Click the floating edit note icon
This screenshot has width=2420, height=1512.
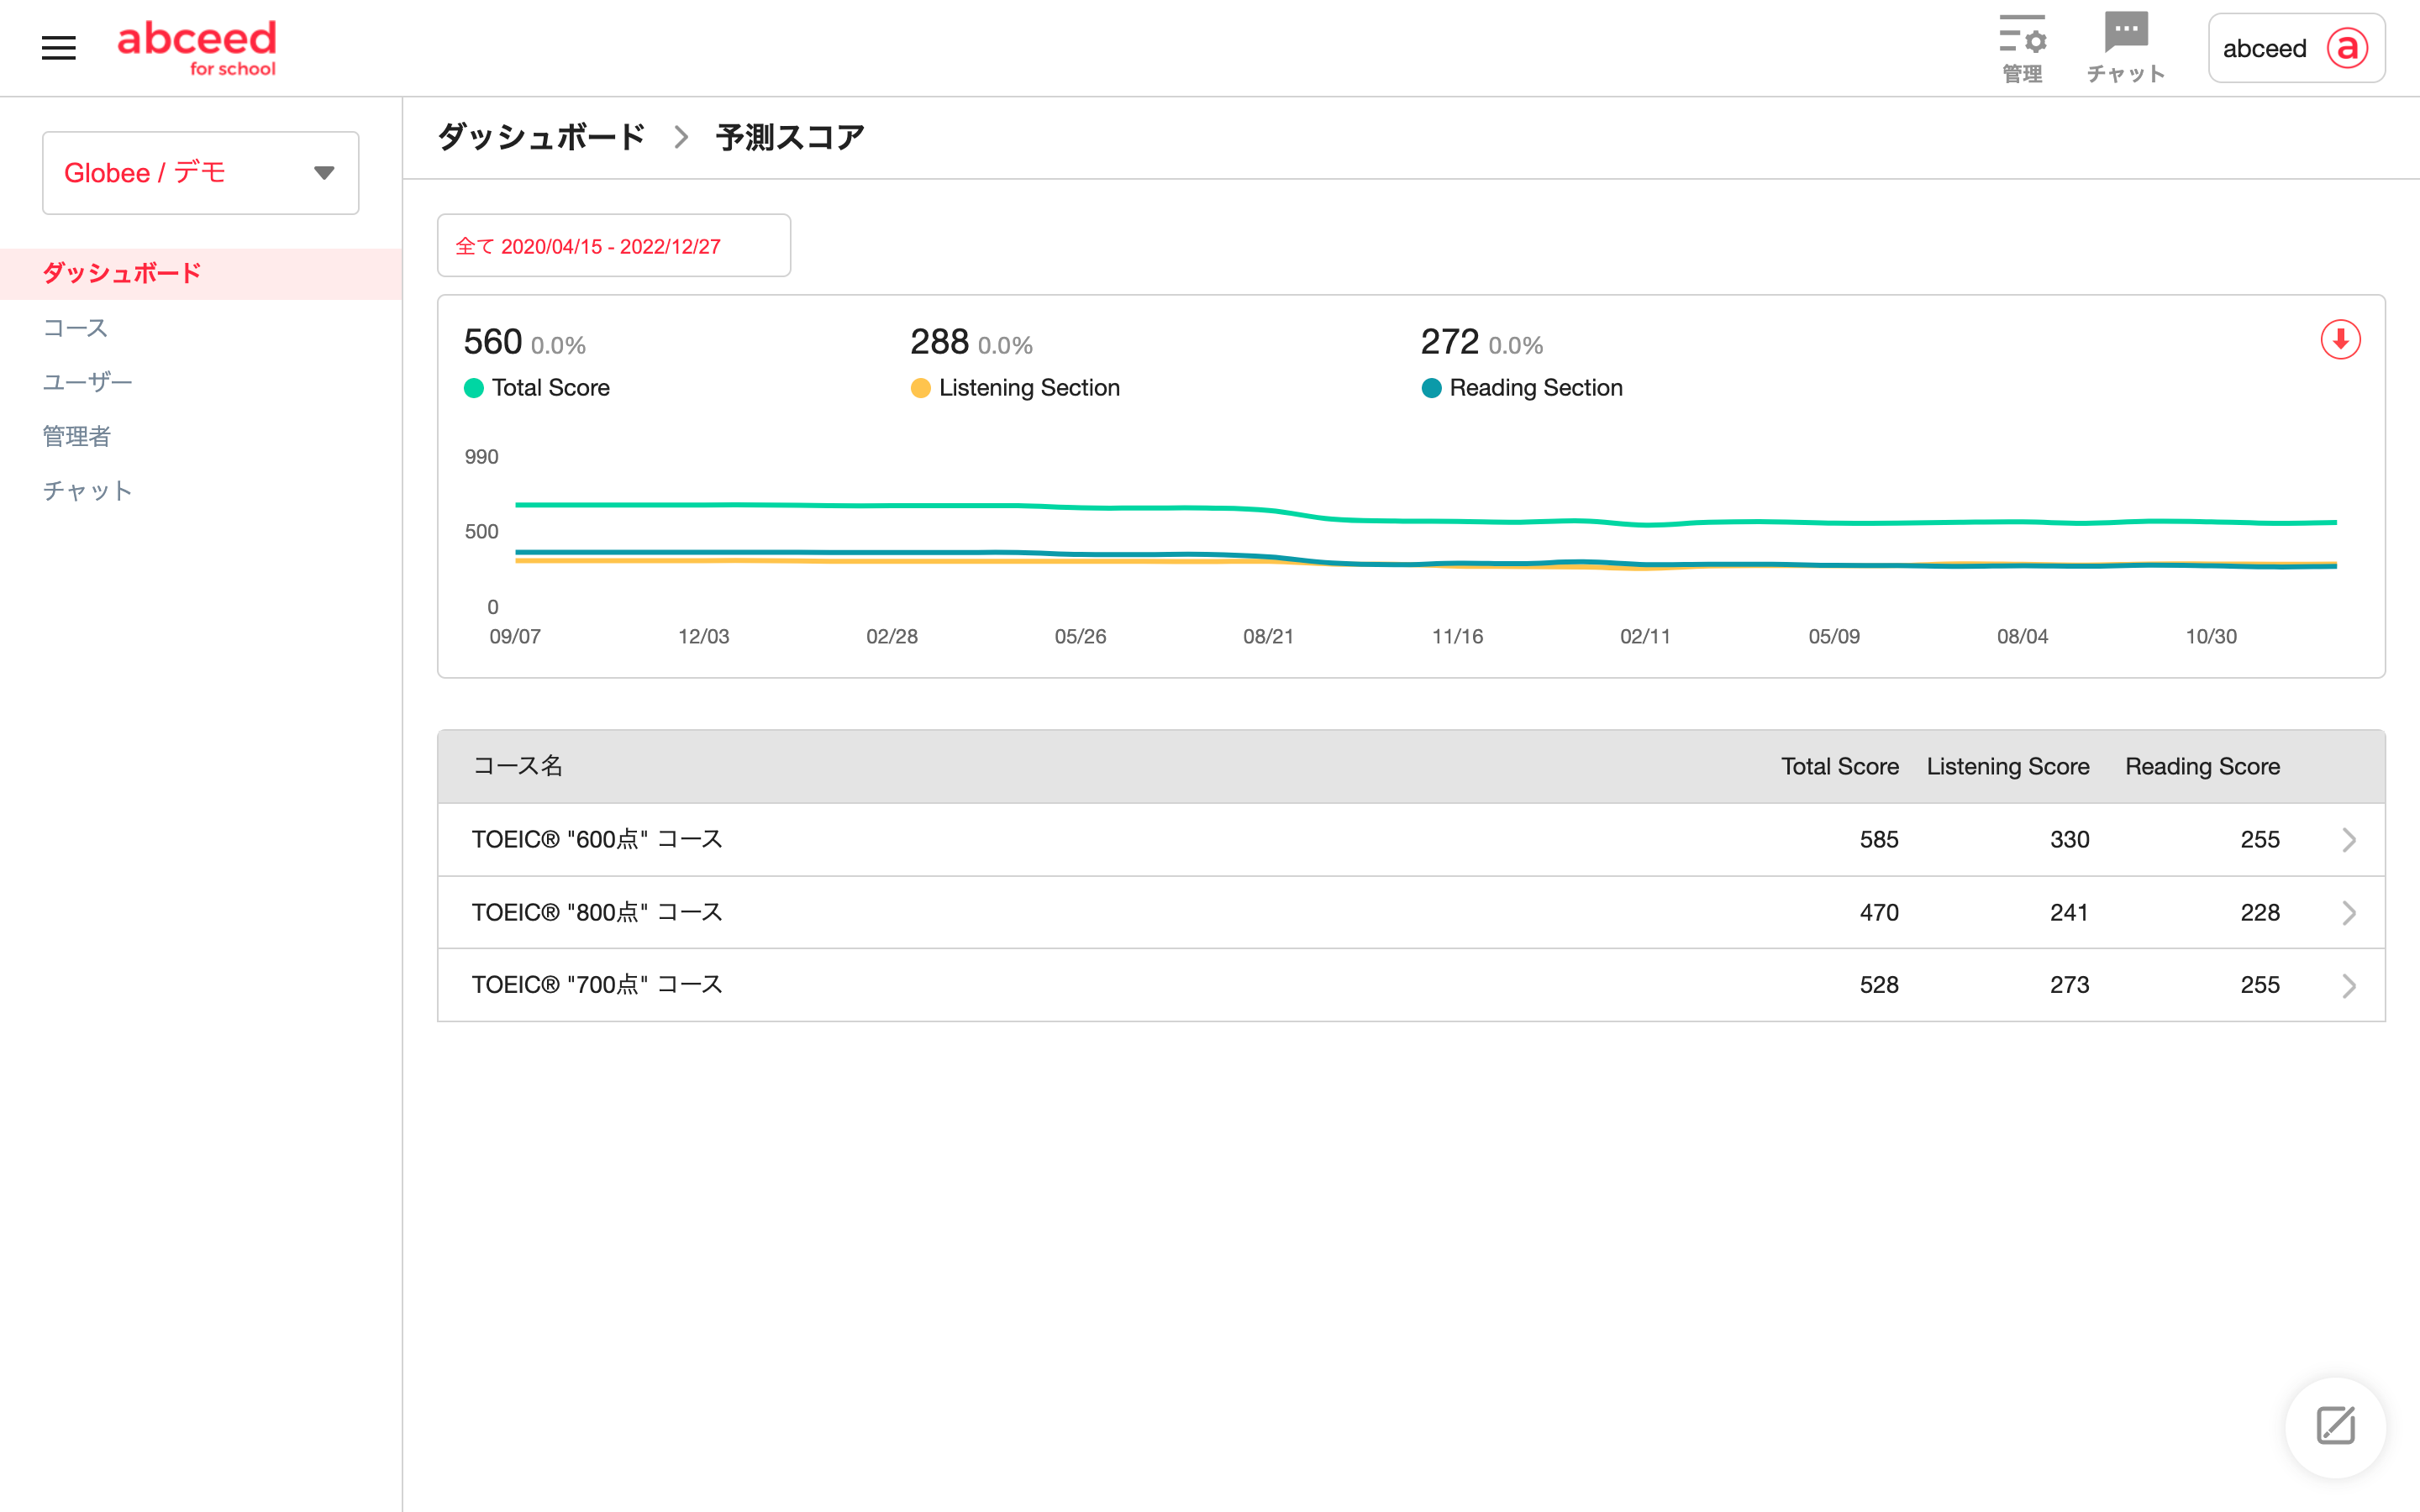[x=2335, y=1426]
